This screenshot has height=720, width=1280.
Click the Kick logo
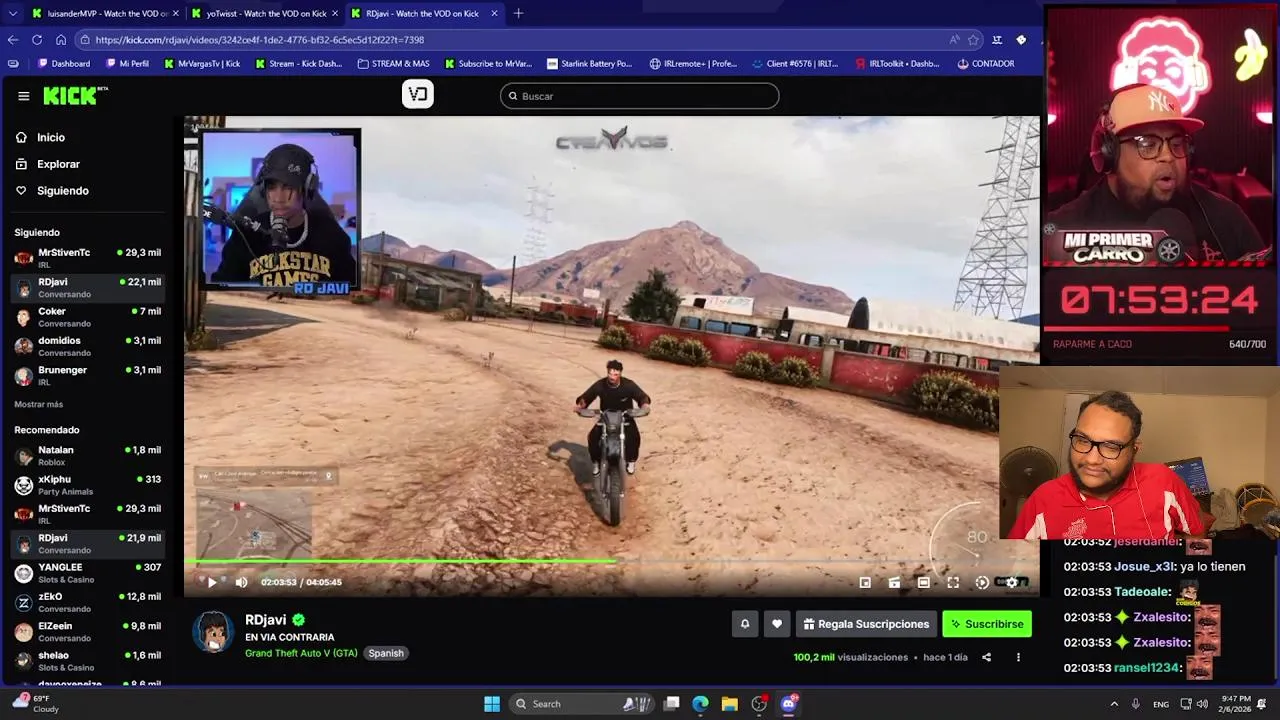(x=75, y=95)
